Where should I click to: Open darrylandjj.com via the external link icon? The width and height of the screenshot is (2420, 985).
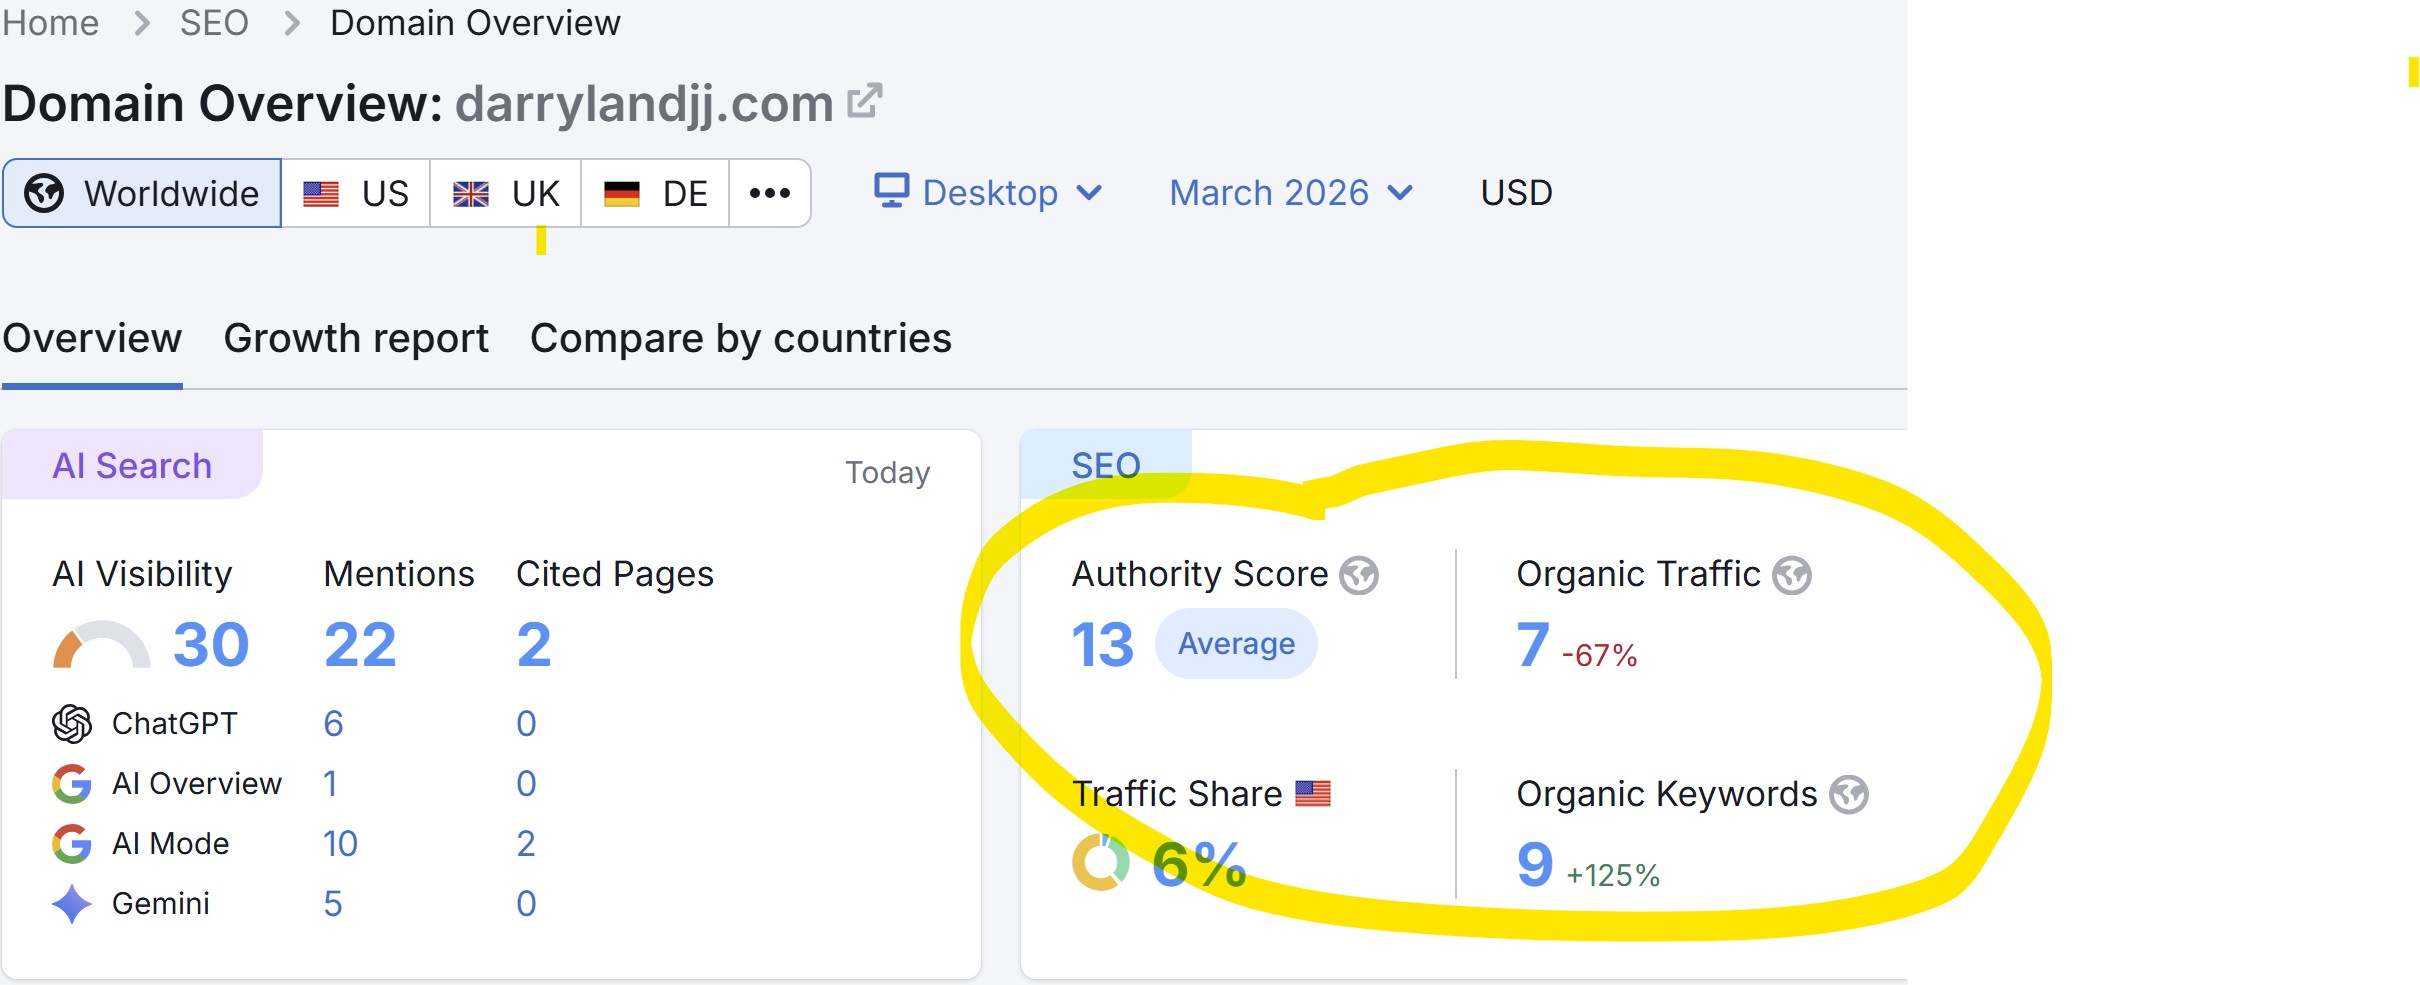[865, 100]
